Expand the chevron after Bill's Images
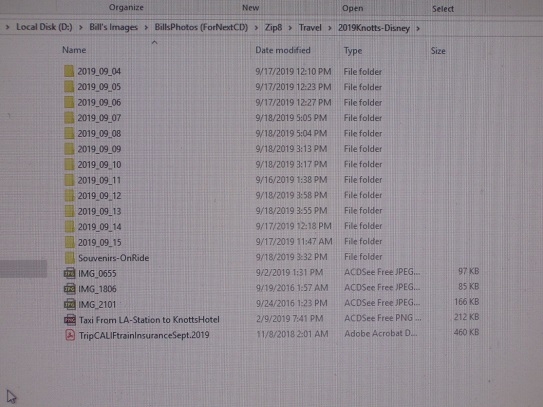 coord(146,27)
